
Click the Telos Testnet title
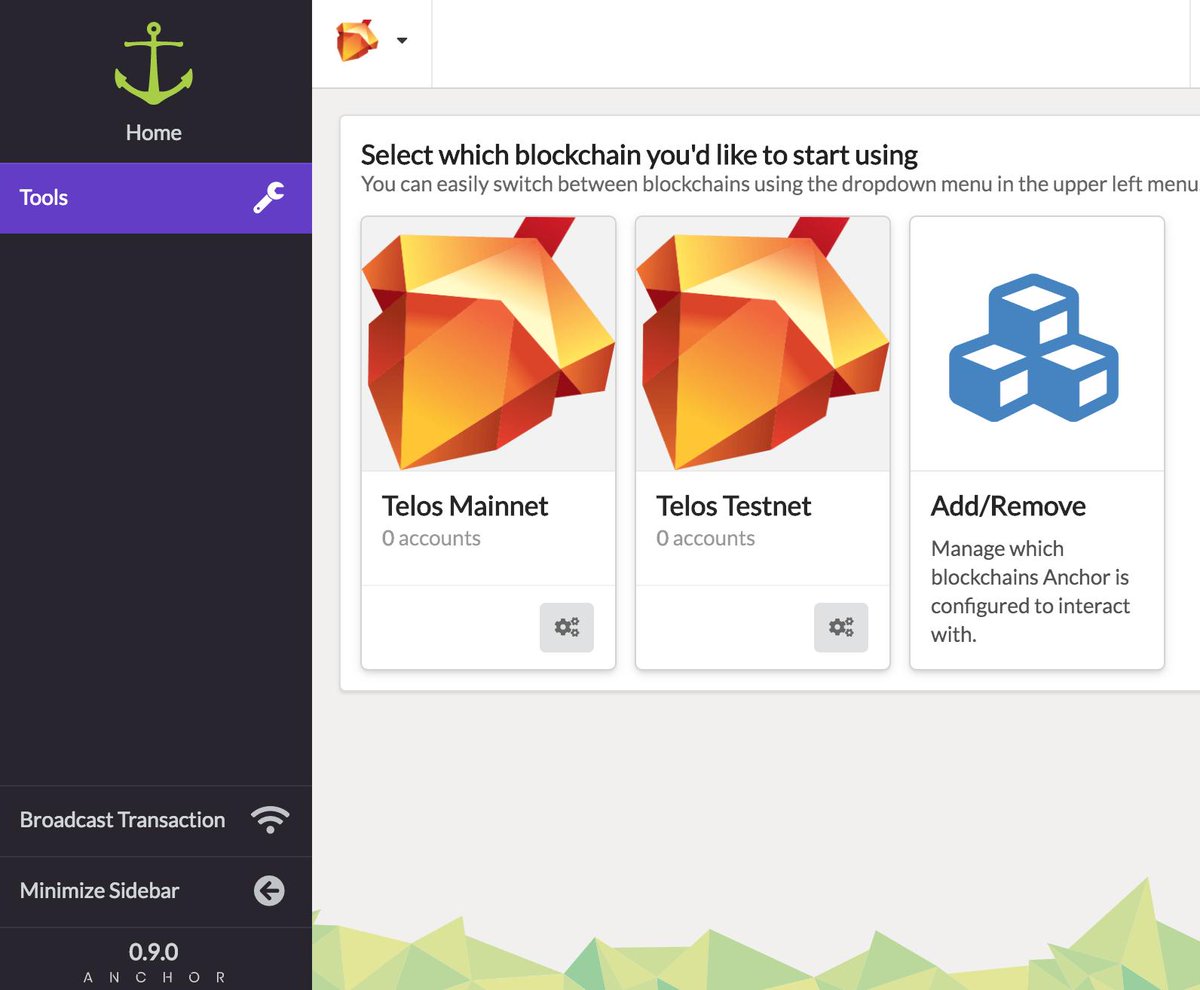(x=734, y=506)
